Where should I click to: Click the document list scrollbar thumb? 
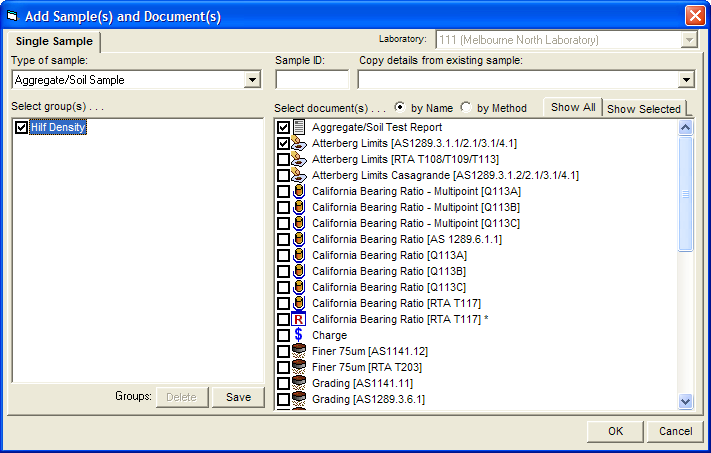click(x=686, y=194)
